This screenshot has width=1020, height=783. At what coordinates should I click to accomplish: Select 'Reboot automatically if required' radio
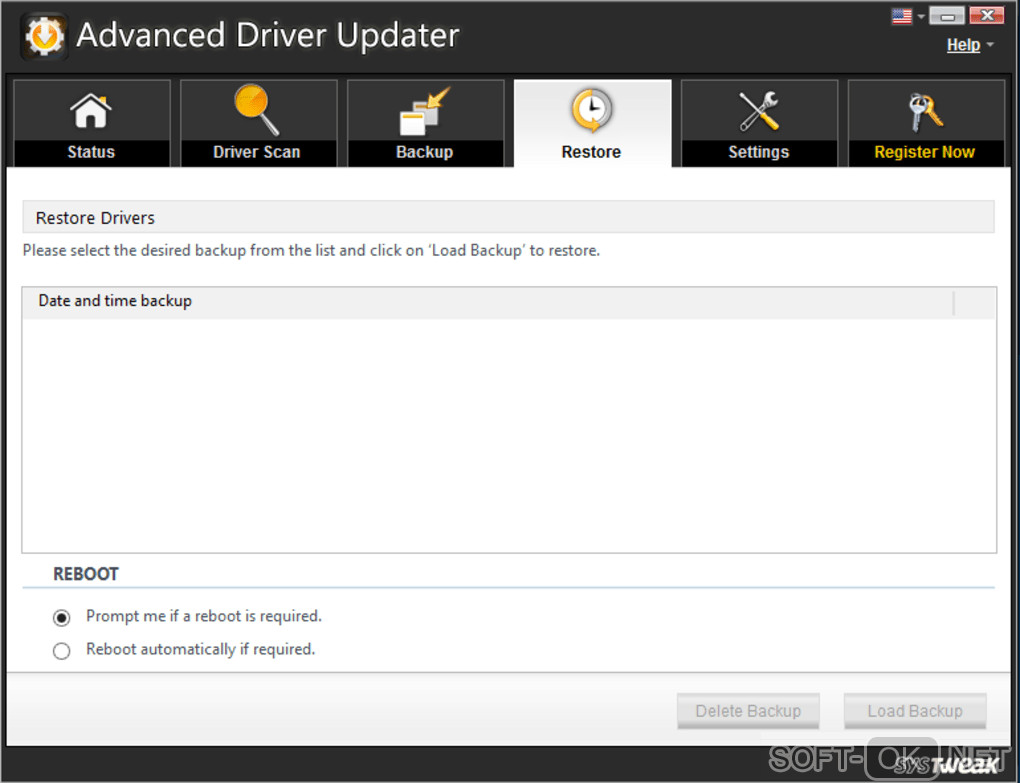(62, 650)
